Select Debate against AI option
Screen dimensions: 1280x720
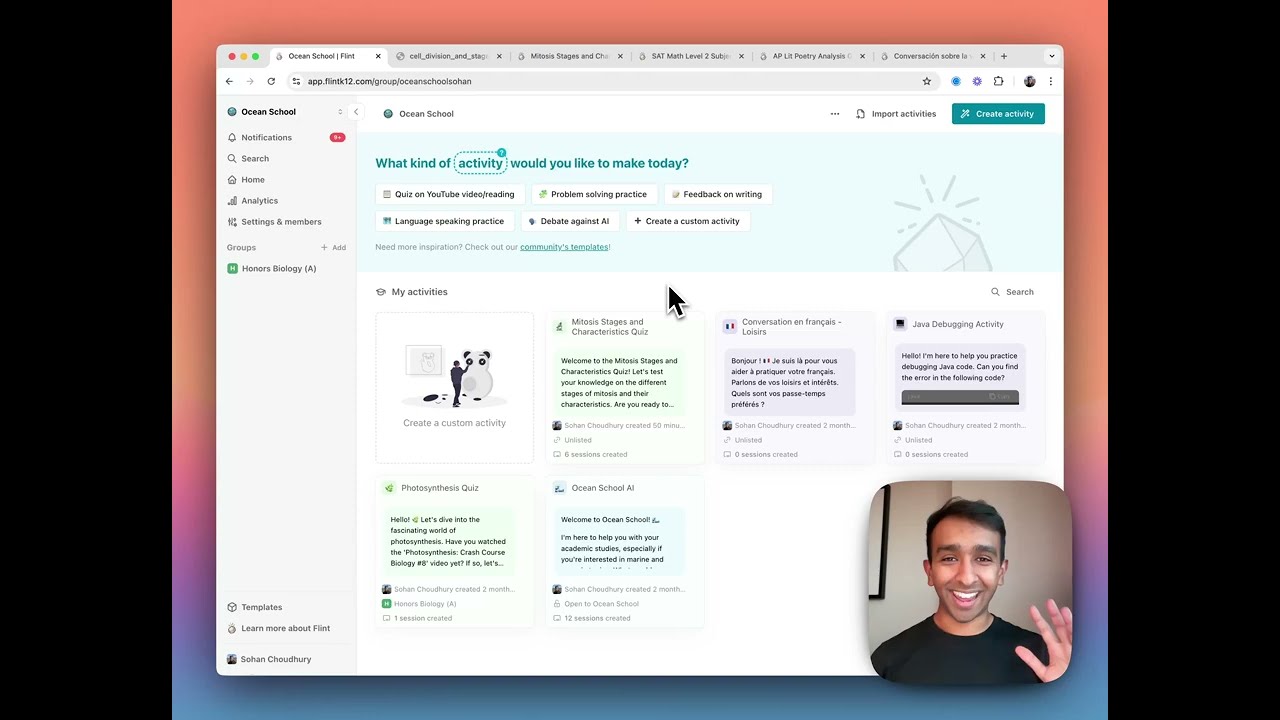(x=568, y=221)
